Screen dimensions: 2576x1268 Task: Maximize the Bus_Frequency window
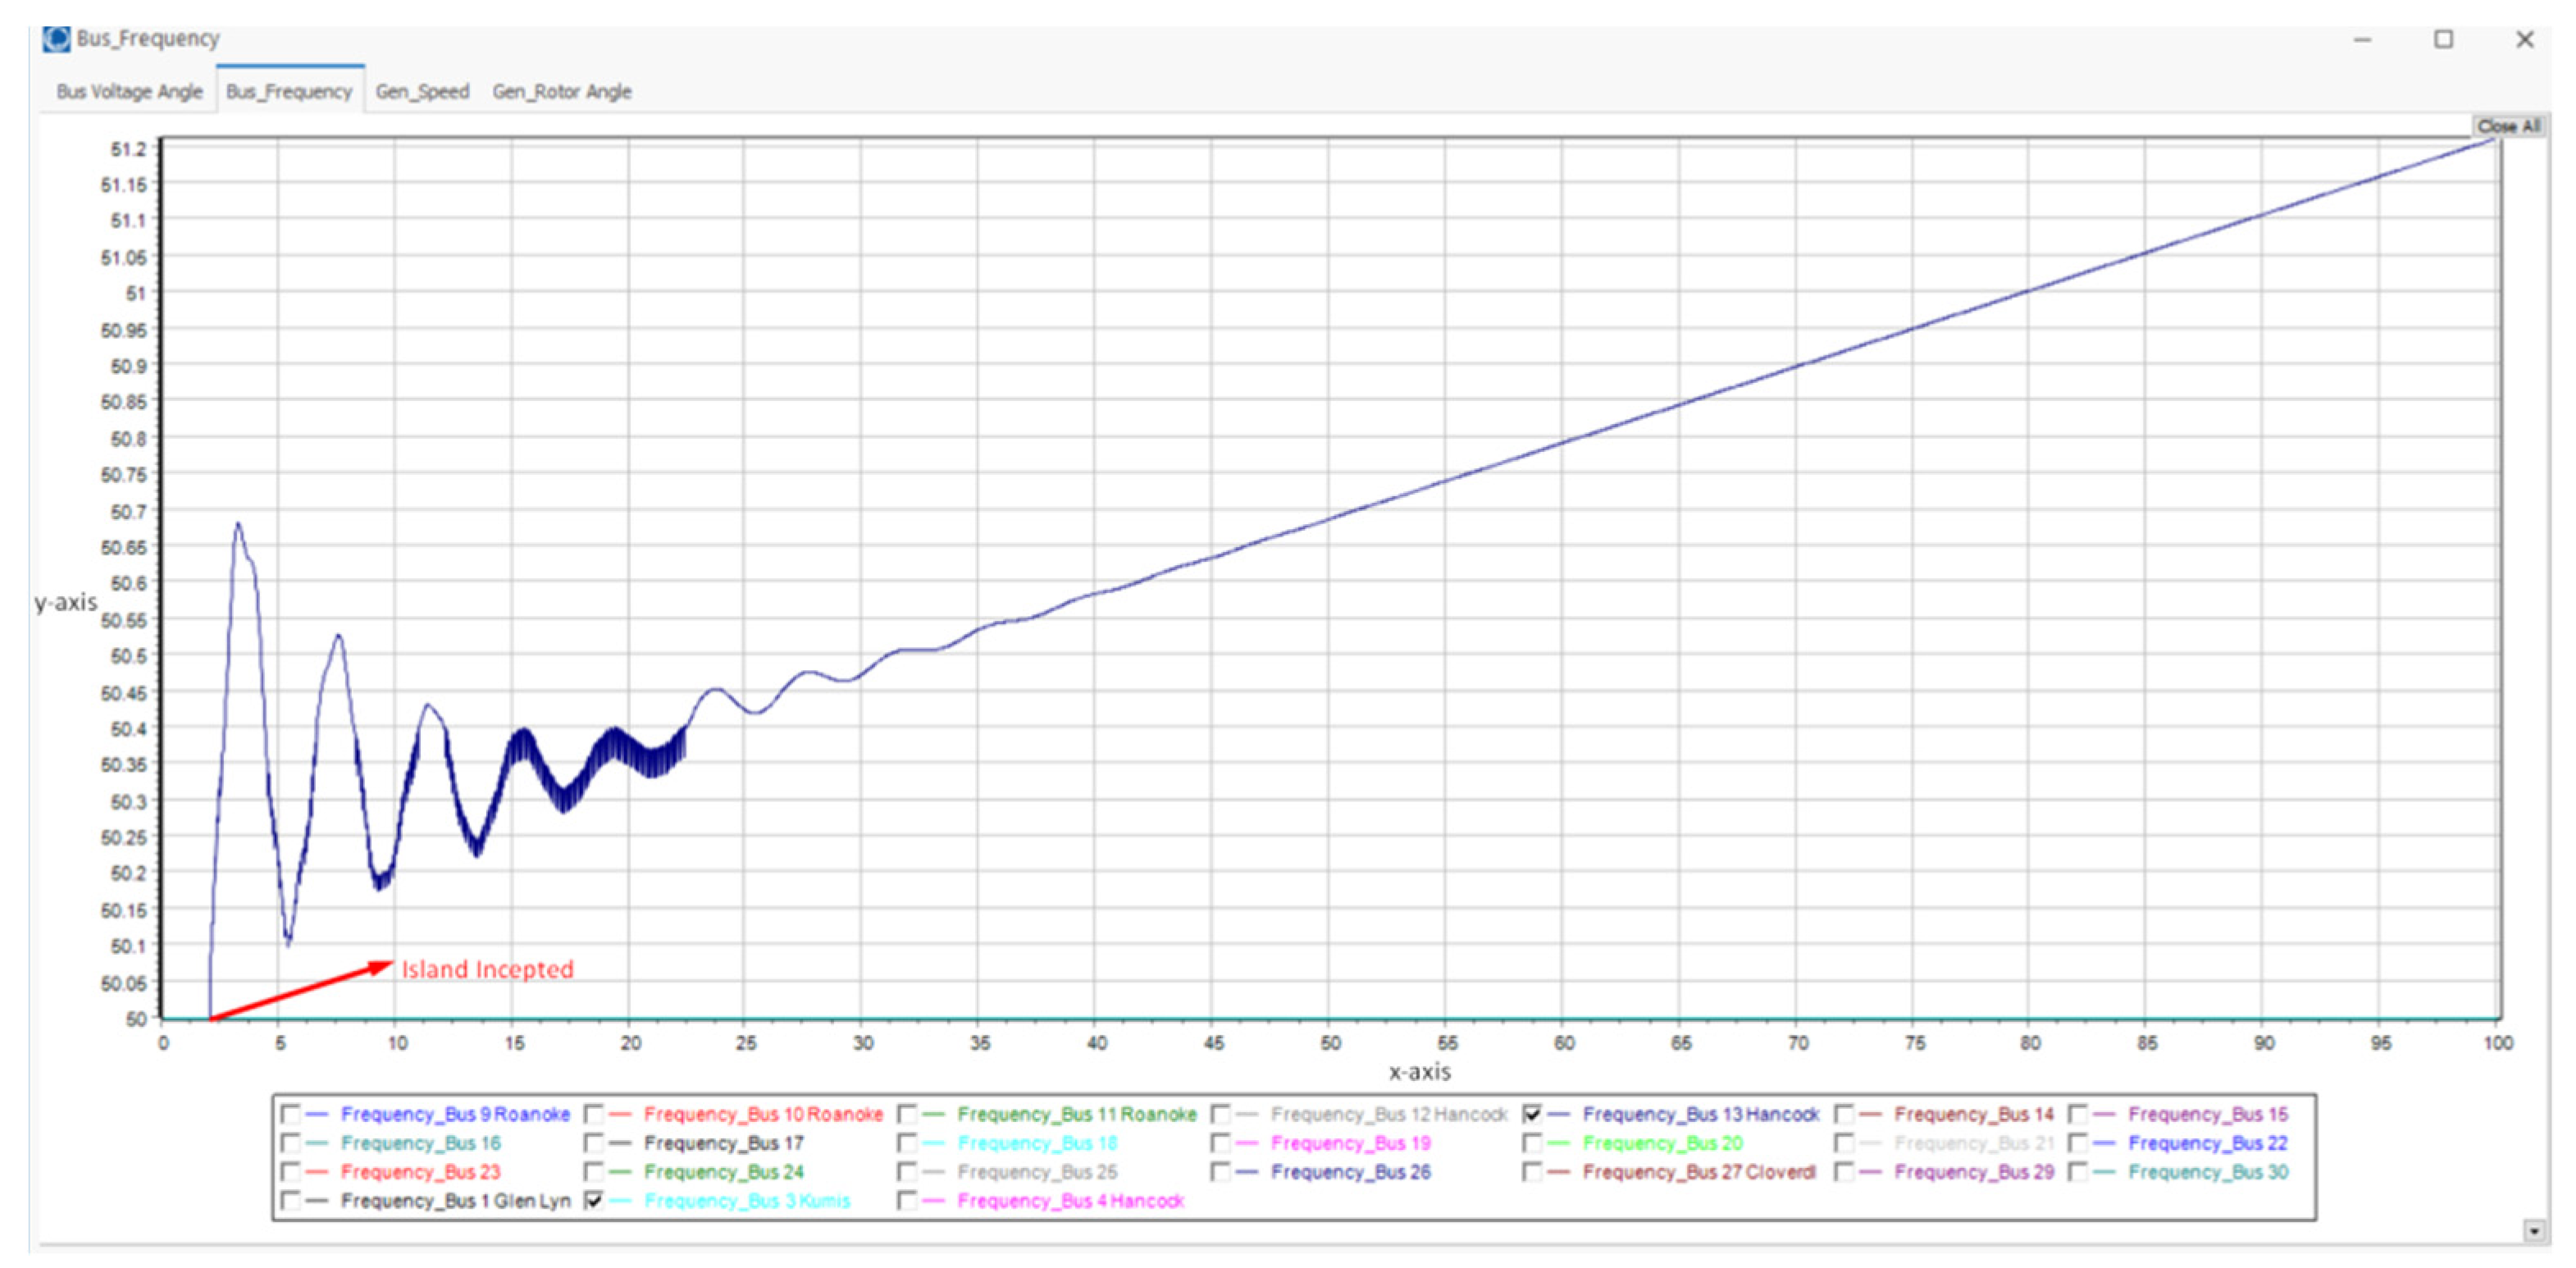[2443, 40]
